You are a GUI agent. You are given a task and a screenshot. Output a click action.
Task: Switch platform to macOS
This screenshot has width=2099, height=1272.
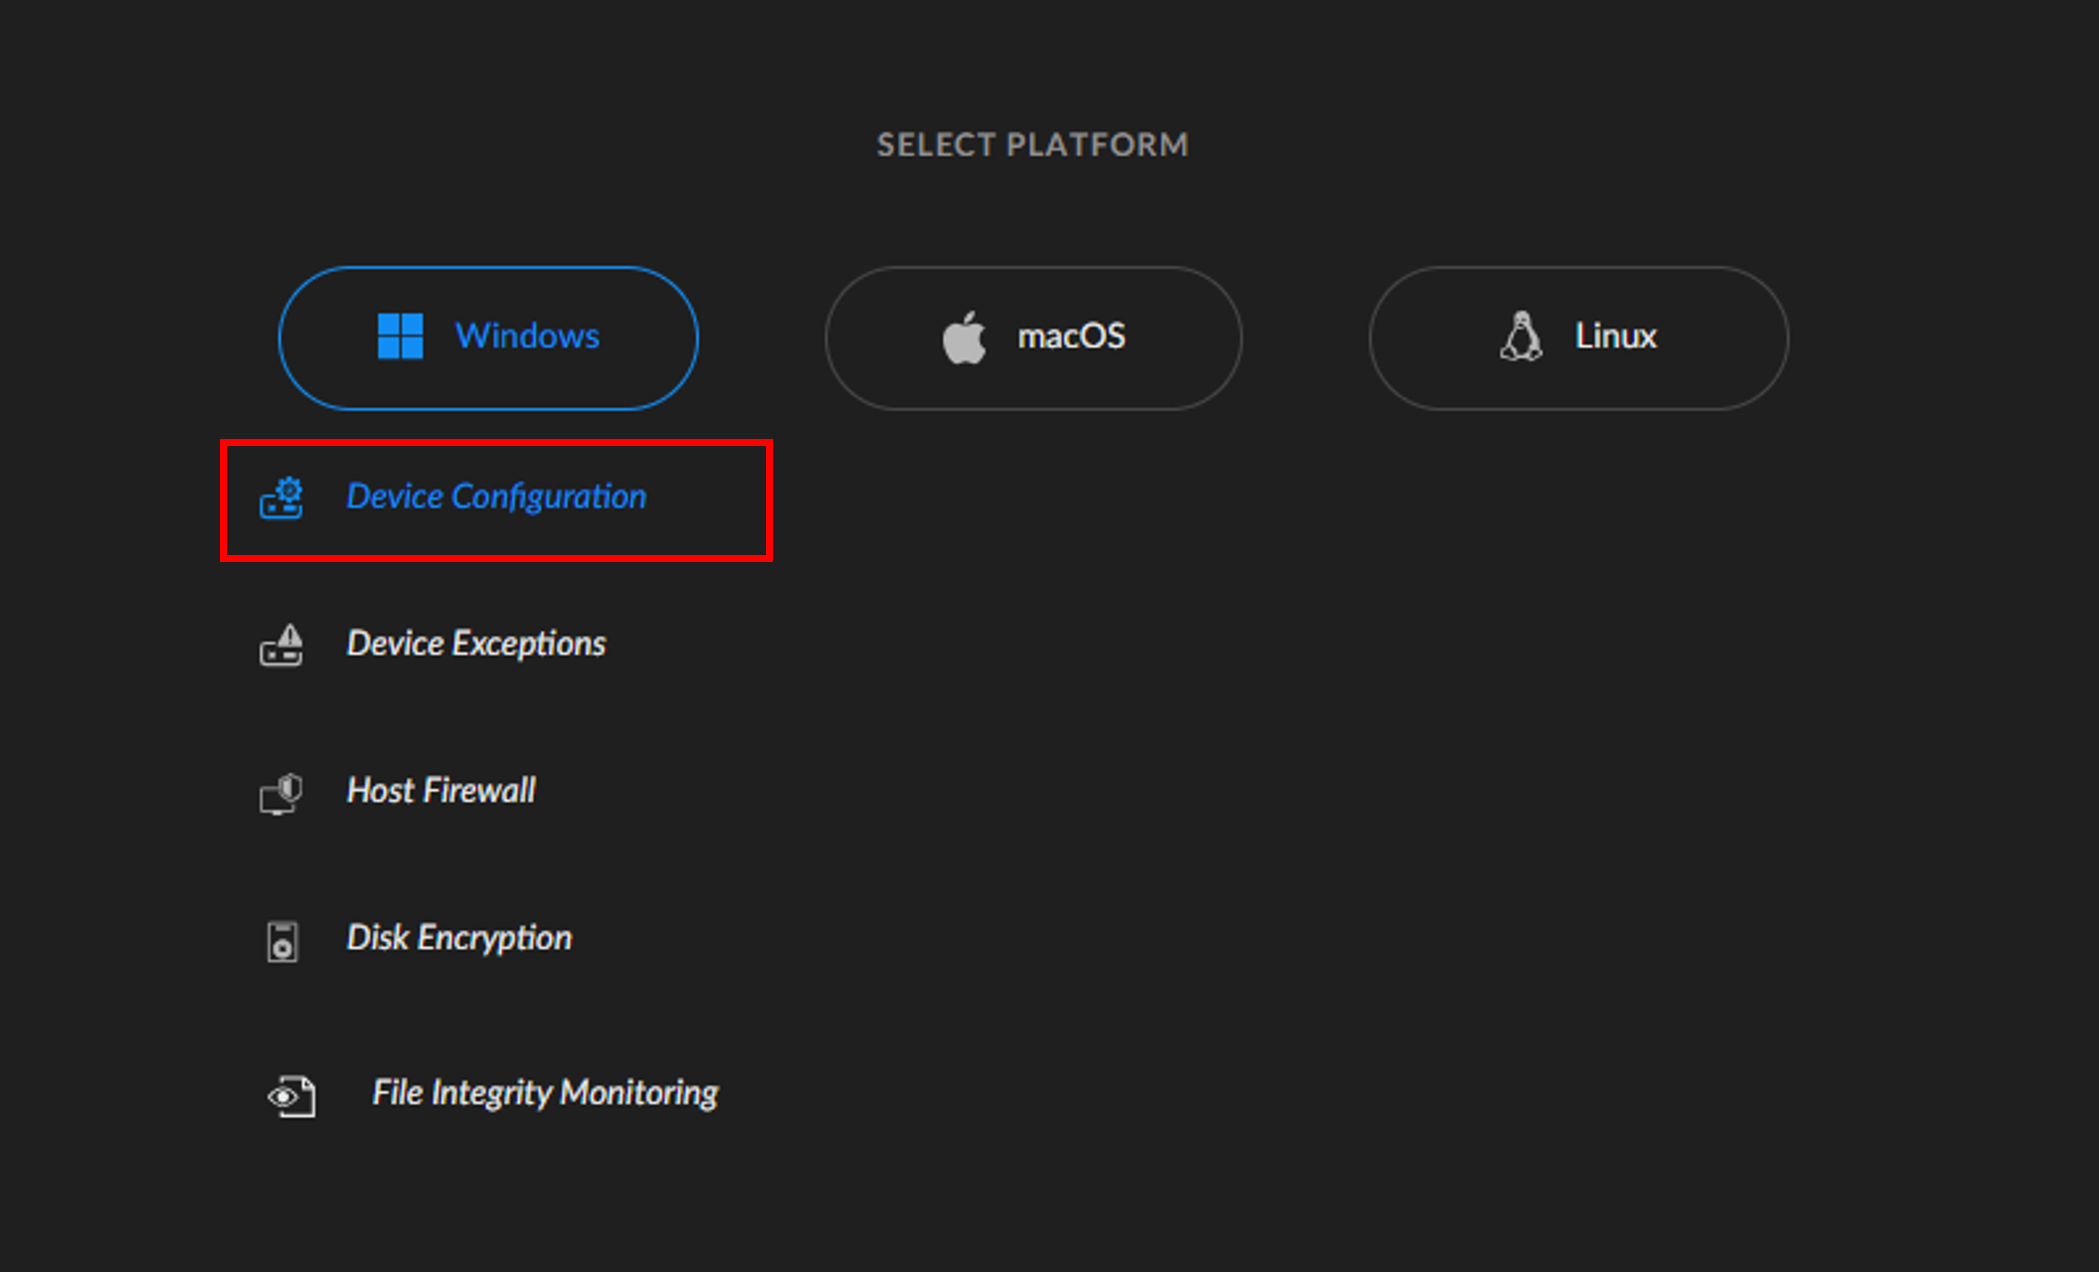pyautogui.click(x=1033, y=338)
